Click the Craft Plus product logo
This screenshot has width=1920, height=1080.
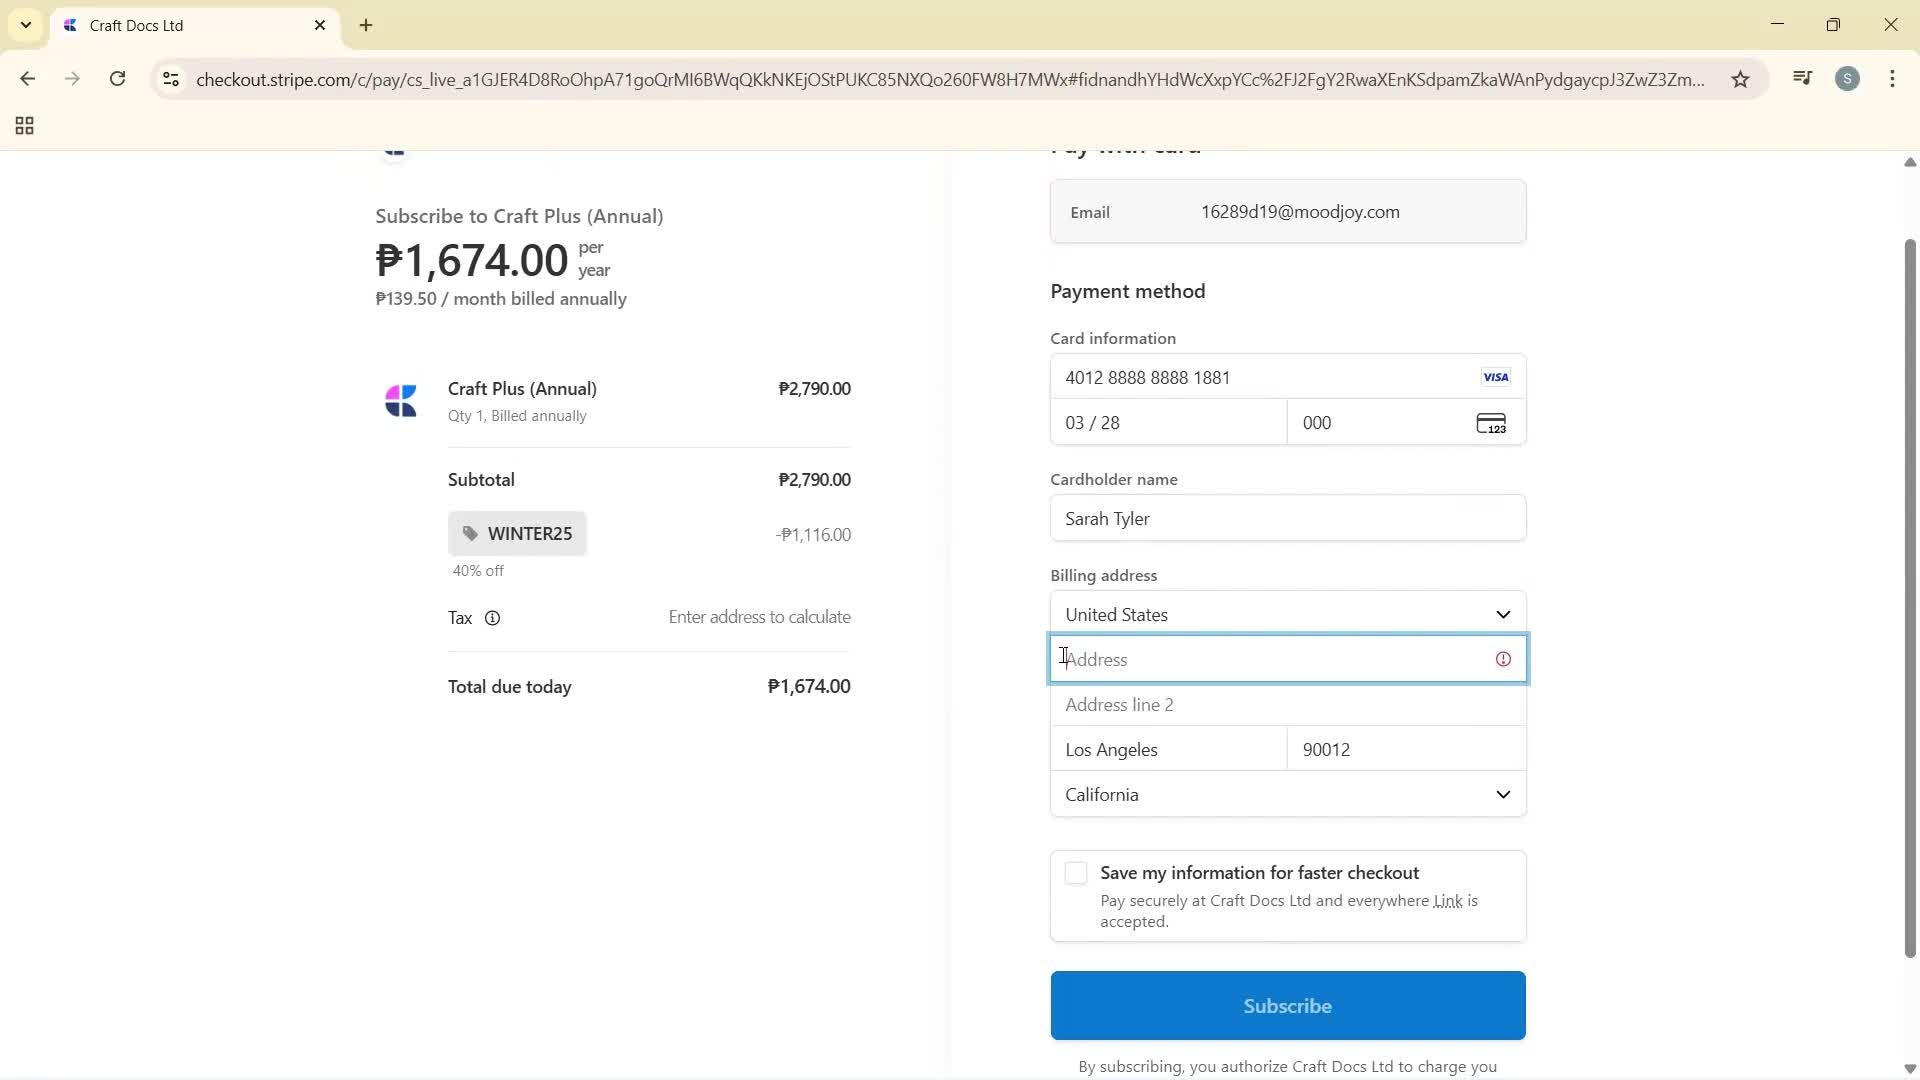click(x=401, y=400)
